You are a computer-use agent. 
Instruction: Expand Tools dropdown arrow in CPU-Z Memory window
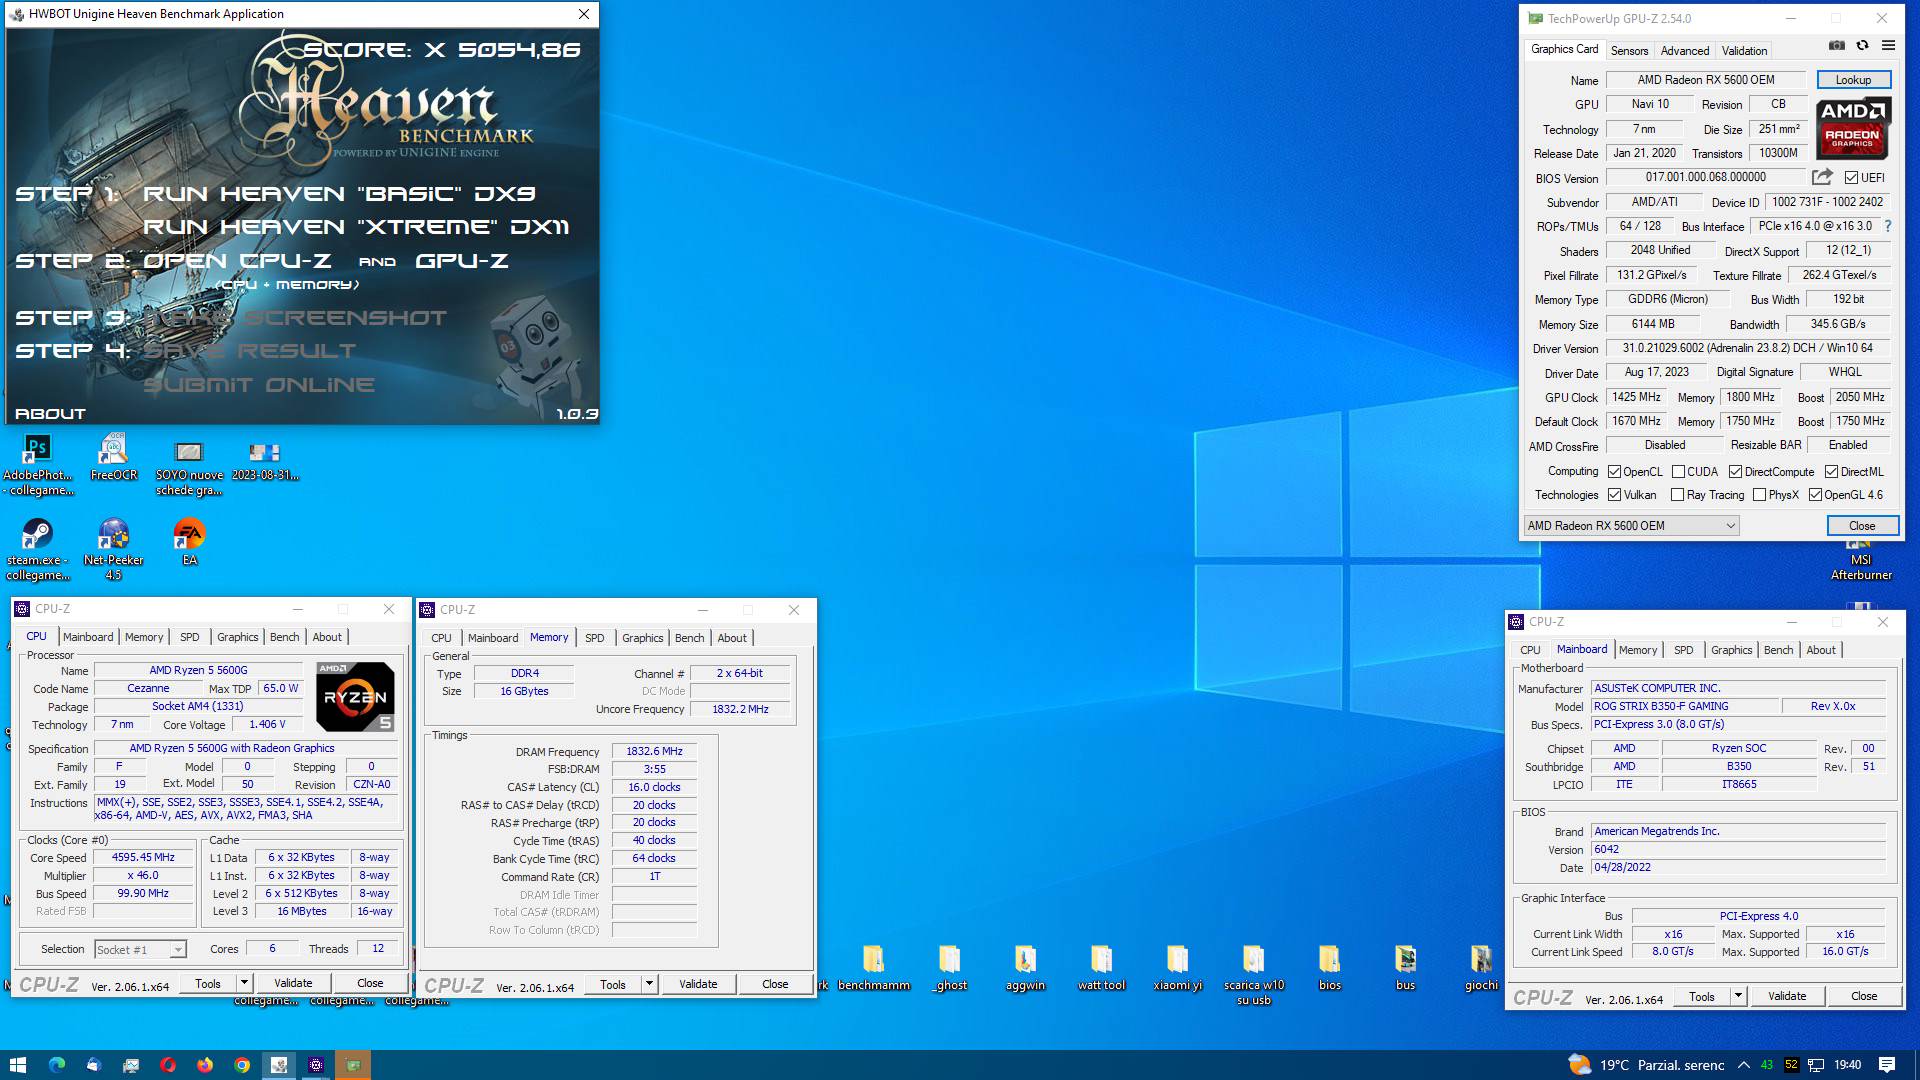tap(649, 984)
